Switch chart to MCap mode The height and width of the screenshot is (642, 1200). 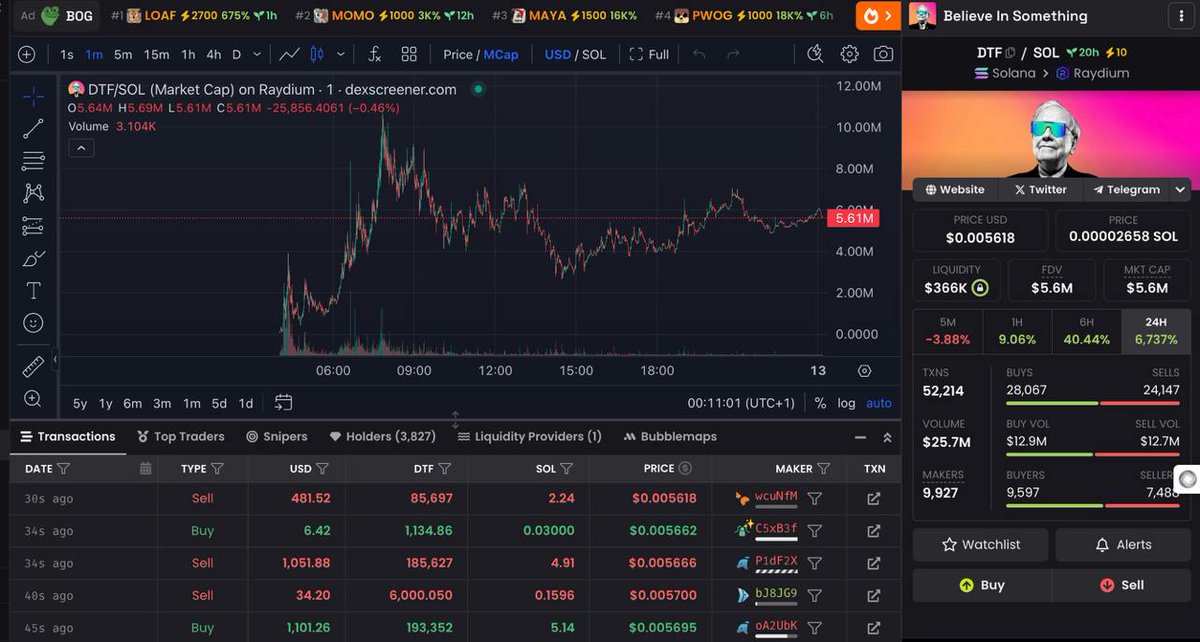click(501, 54)
